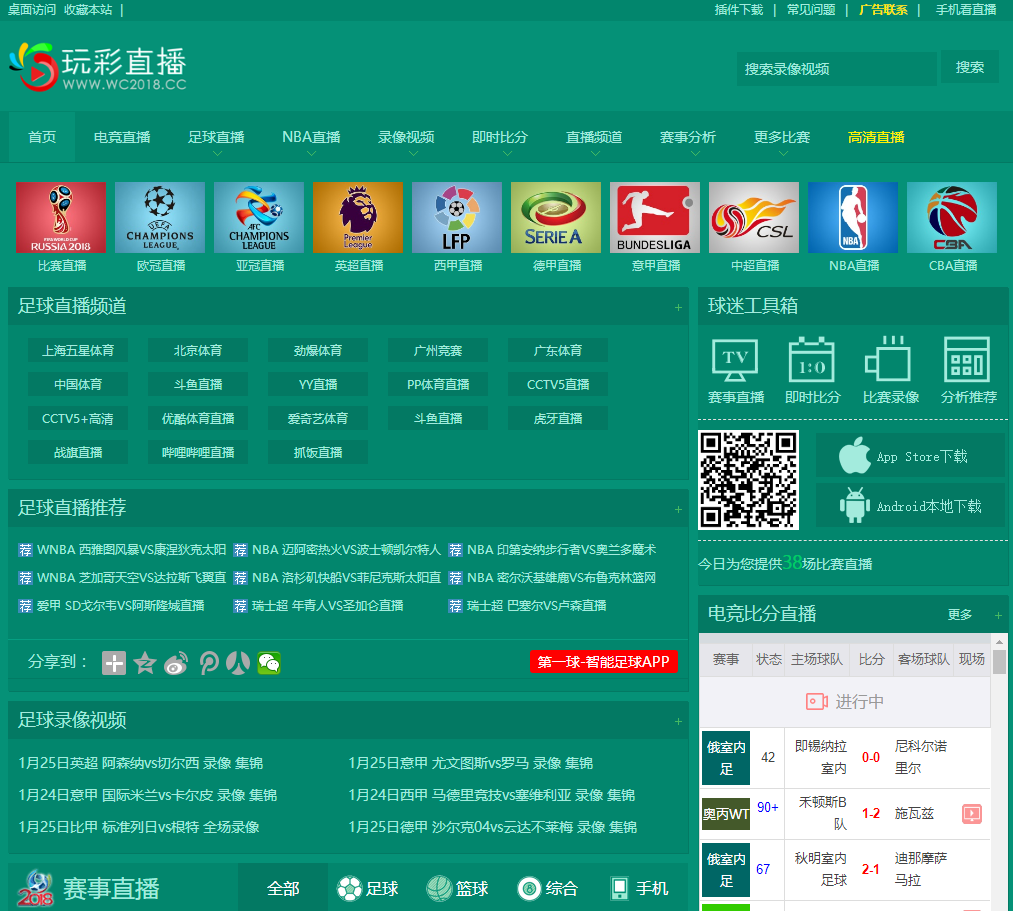Click the video replay icon in 奥丙WT row

pos(971,813)
